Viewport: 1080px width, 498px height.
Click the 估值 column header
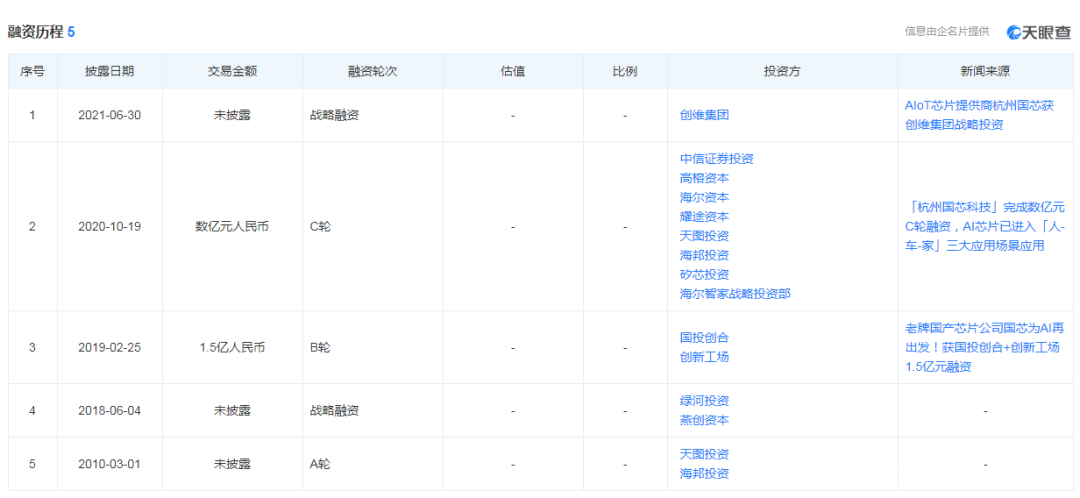pos(513,71)
